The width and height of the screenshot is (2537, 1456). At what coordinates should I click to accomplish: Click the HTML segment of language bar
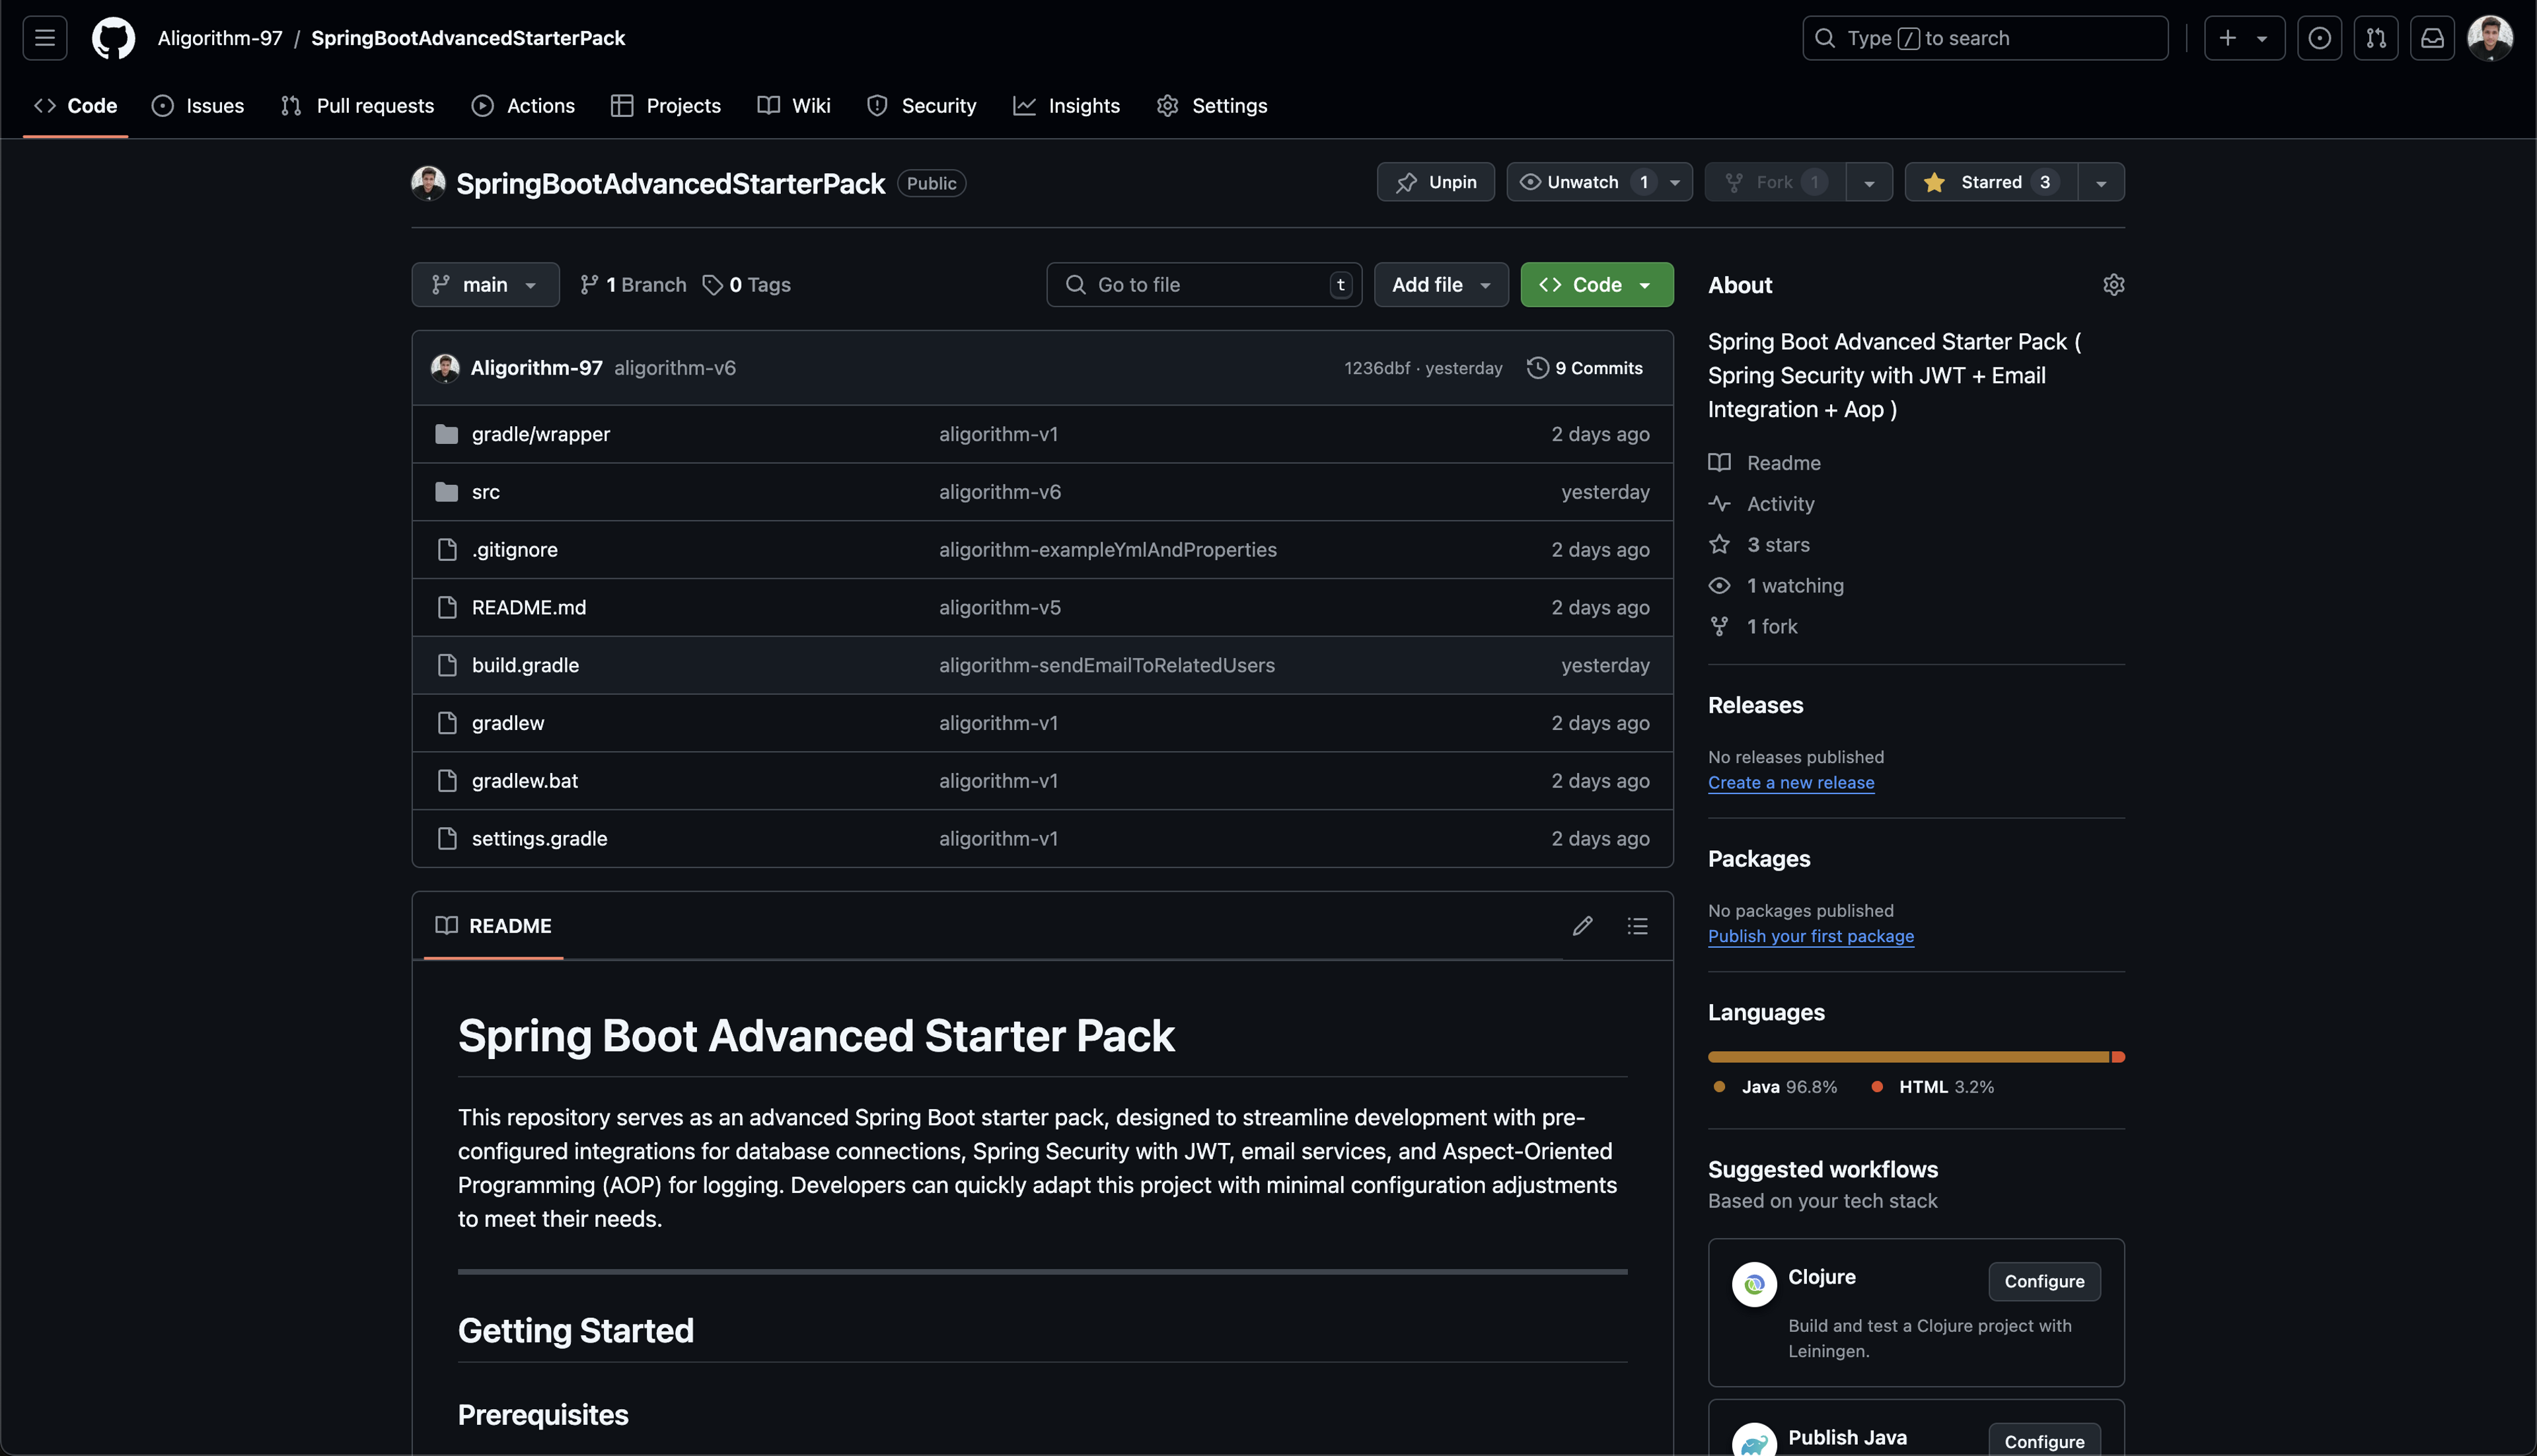coord(2118,1057)
